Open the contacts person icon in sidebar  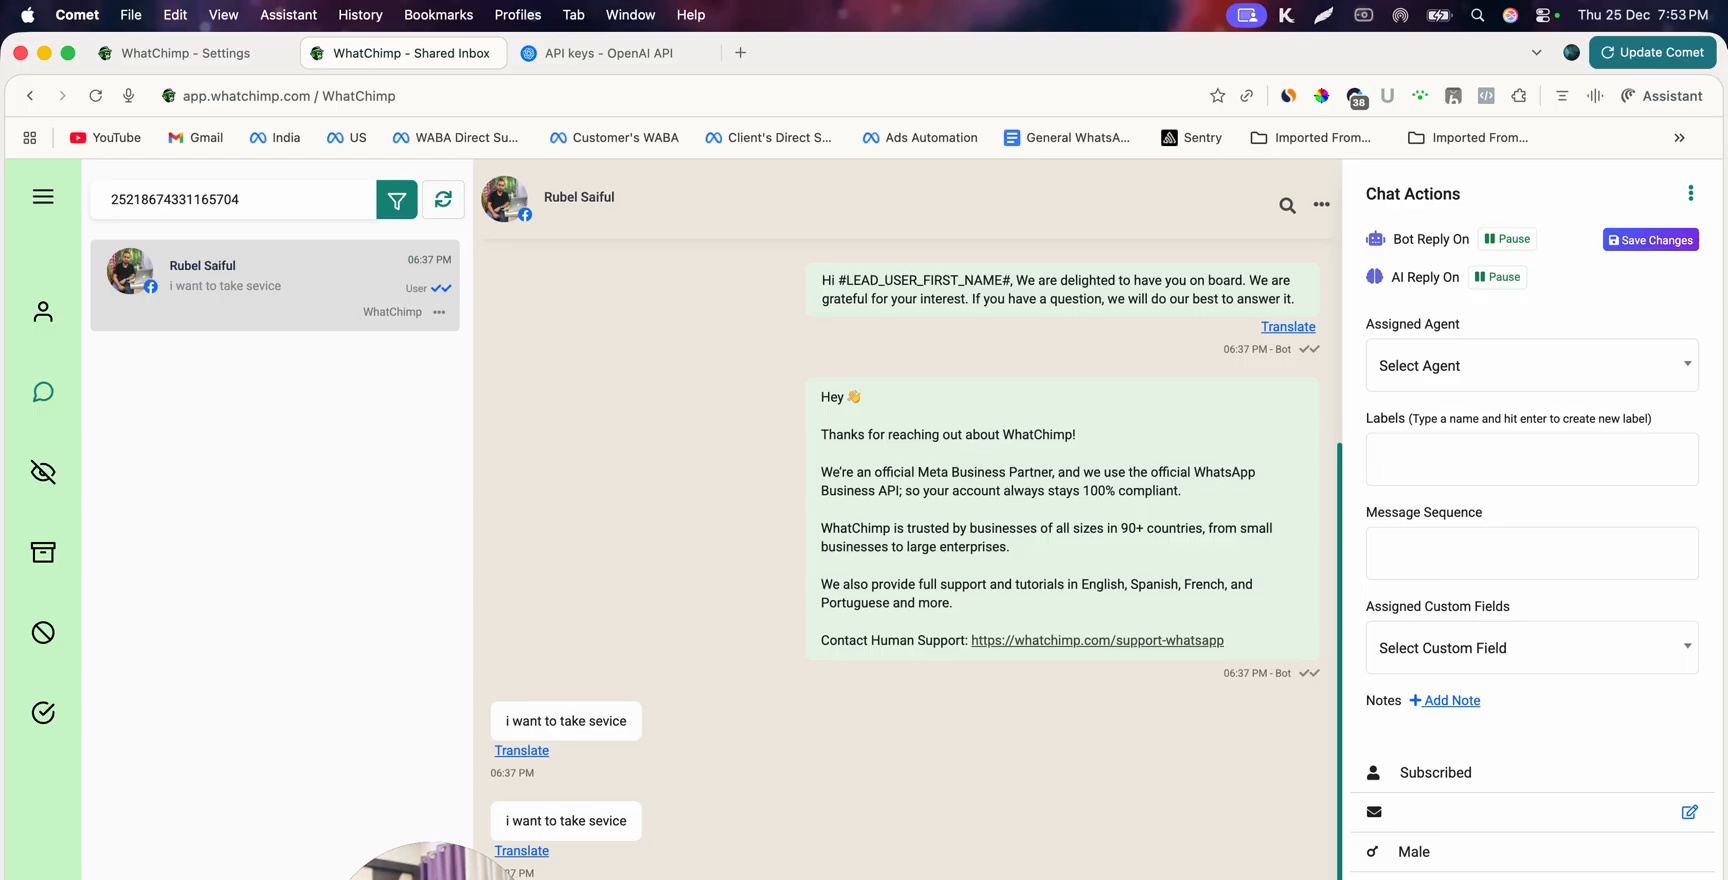(x=43, y=312)
